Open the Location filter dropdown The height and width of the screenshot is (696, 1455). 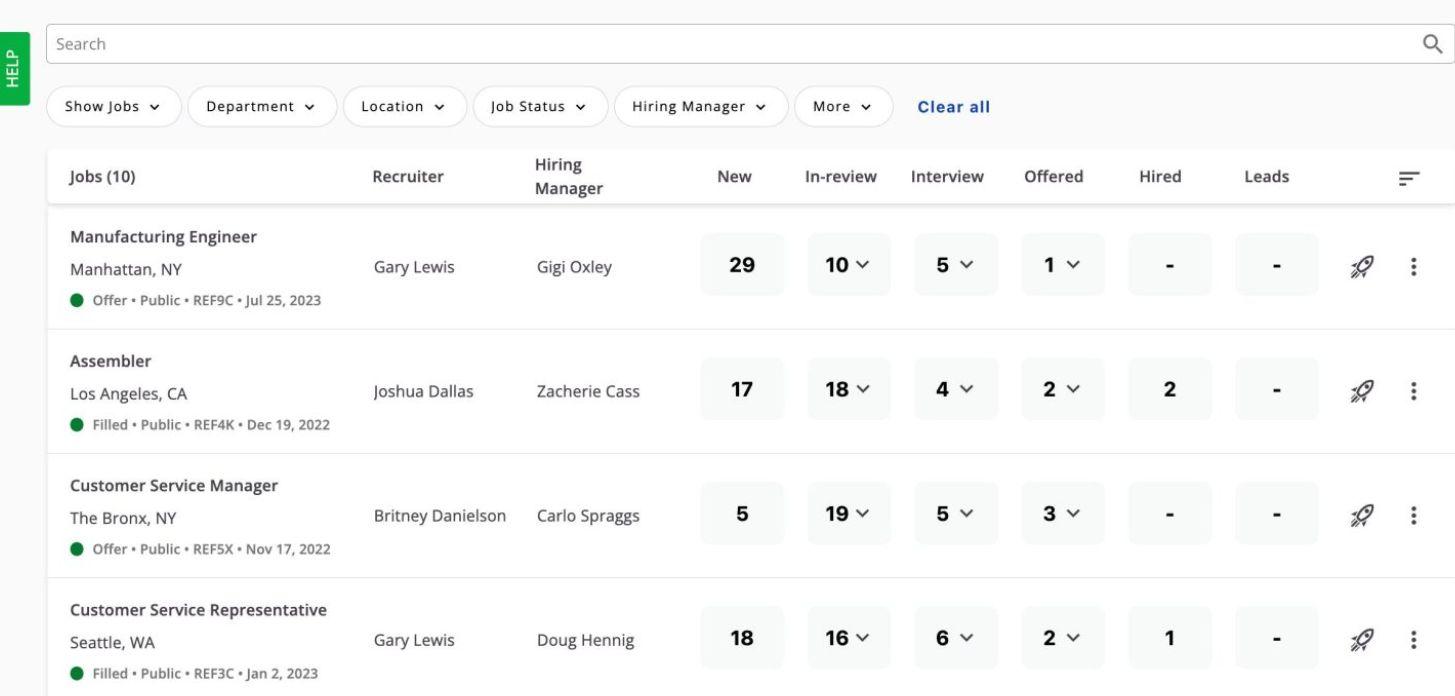coord(404,107)
